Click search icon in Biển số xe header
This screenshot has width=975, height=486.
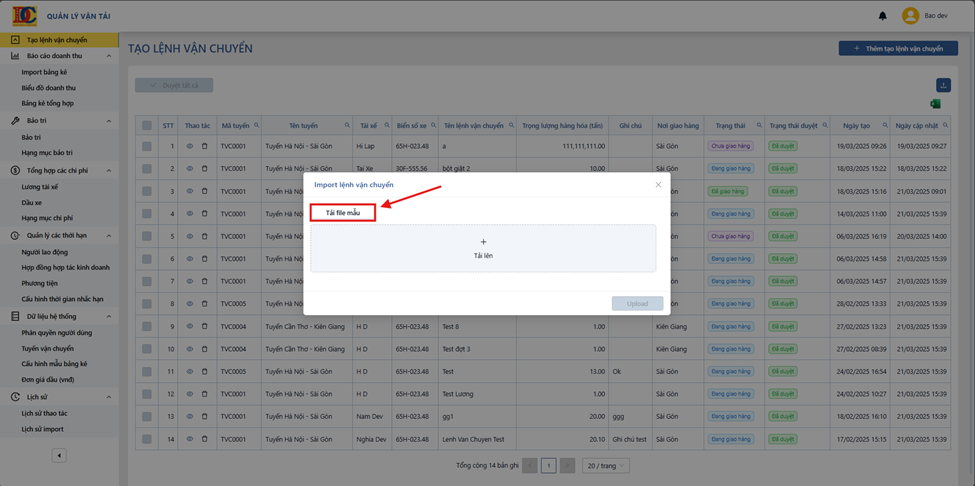click(x=433, y=125)
